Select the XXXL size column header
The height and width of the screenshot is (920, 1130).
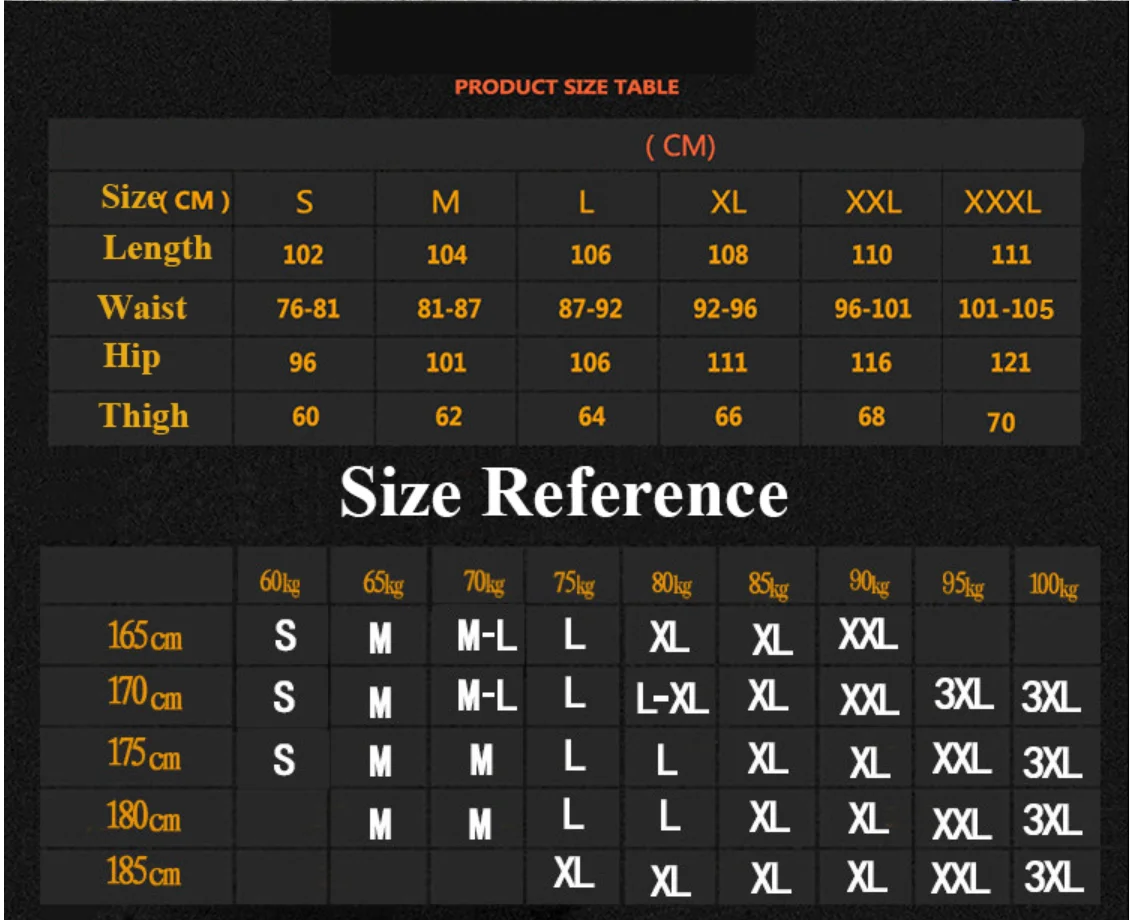1002,202
